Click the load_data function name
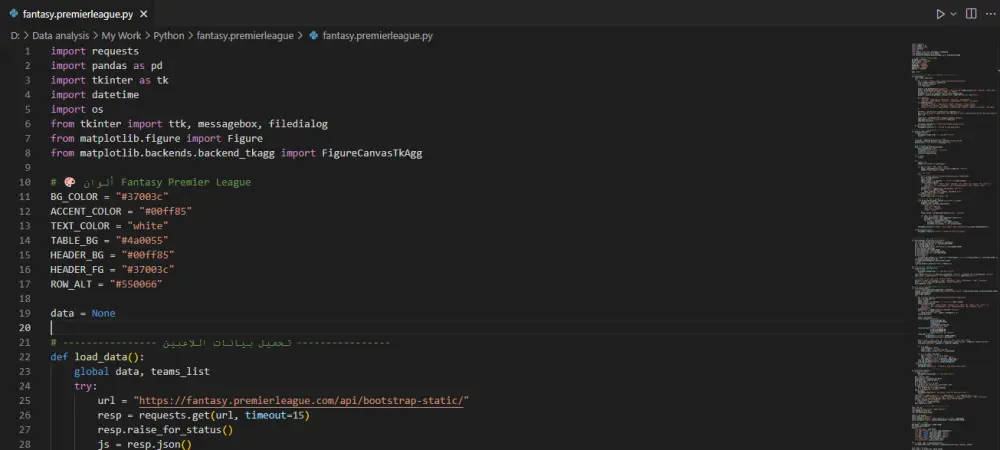The image size is (1000, 450). [x=101, y=357]
